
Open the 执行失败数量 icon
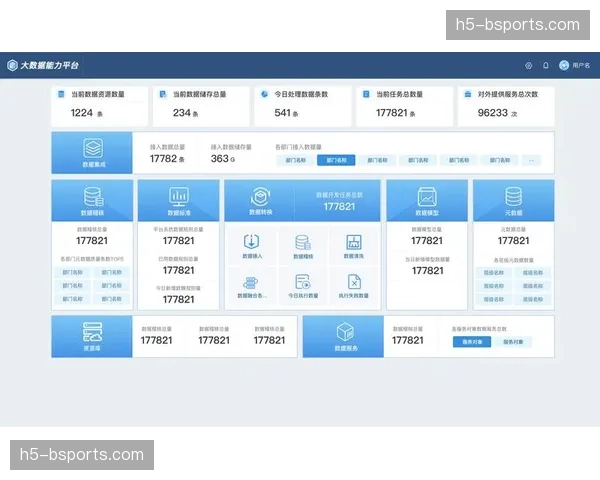coord(353,285)
